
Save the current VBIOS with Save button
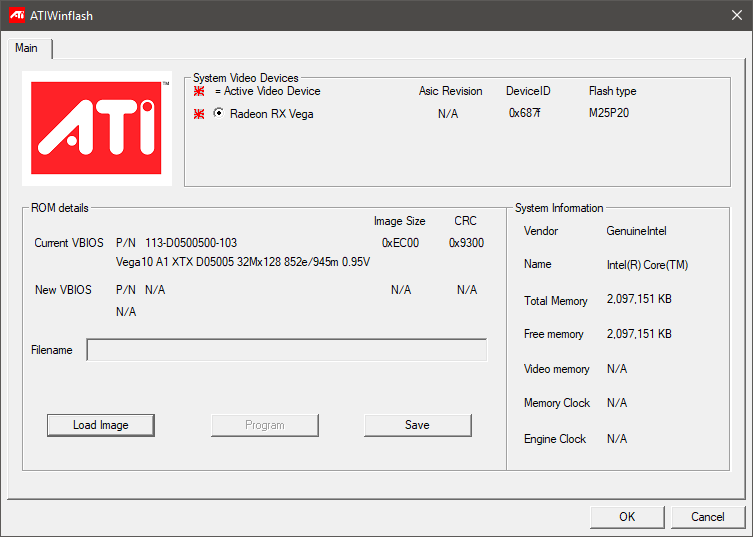[x=417, y=425]
